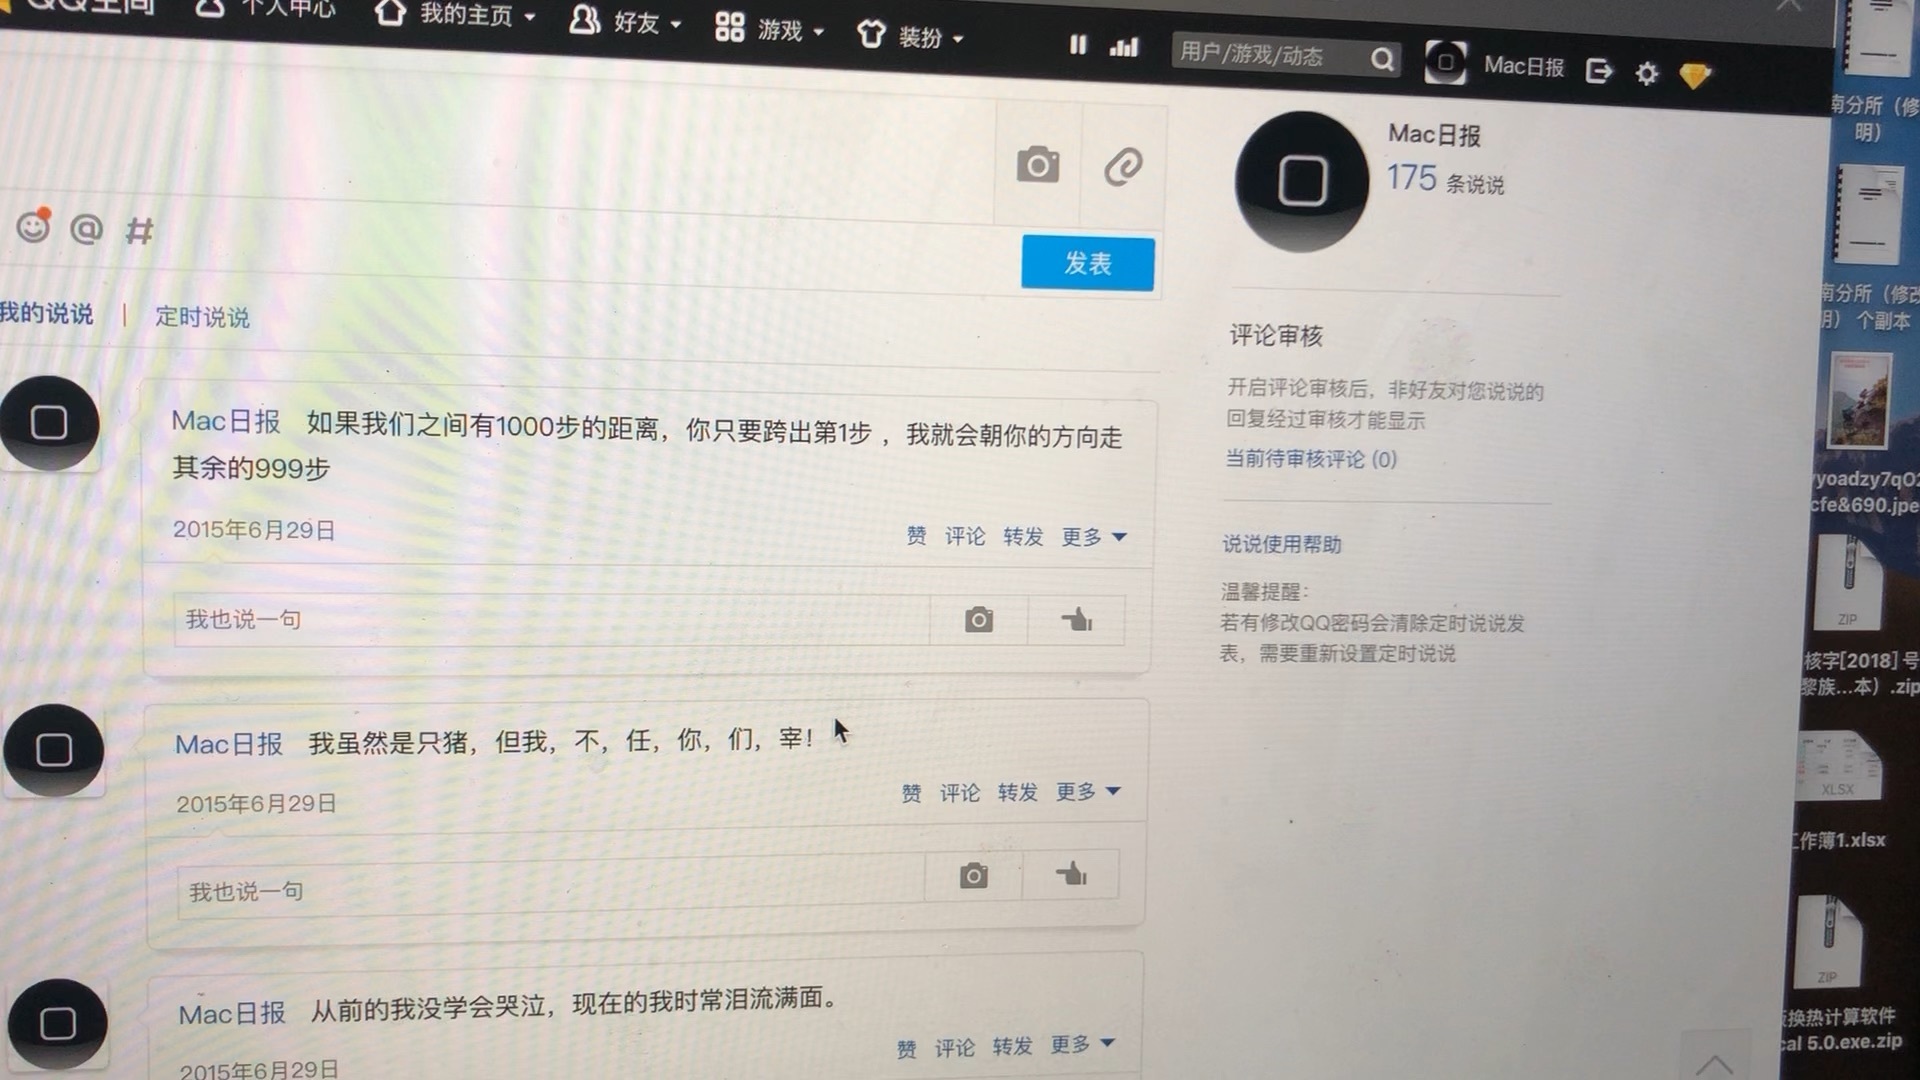Click Mac日报 author name on 从前的我没学会哭泣 post
Image resolution: width=1920 pixels, height=1080 pixels.
pyautogui.click(x=232, y=1014)
